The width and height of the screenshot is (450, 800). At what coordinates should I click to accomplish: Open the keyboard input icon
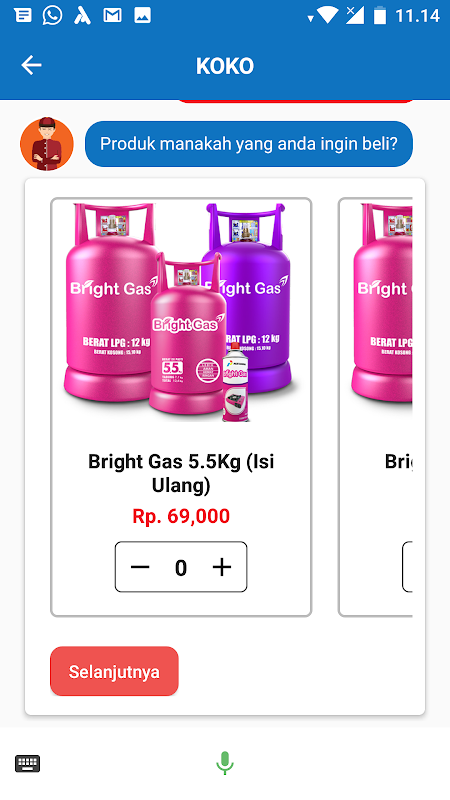click(x=28, y=764)
